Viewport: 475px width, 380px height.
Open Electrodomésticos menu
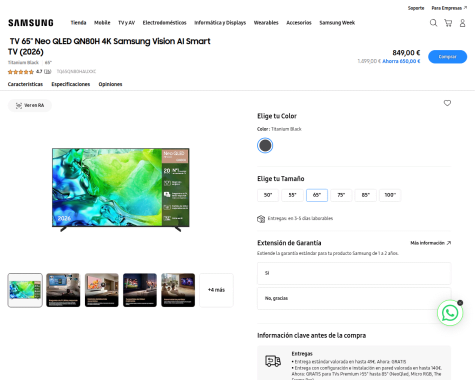[x=164, y=23]
